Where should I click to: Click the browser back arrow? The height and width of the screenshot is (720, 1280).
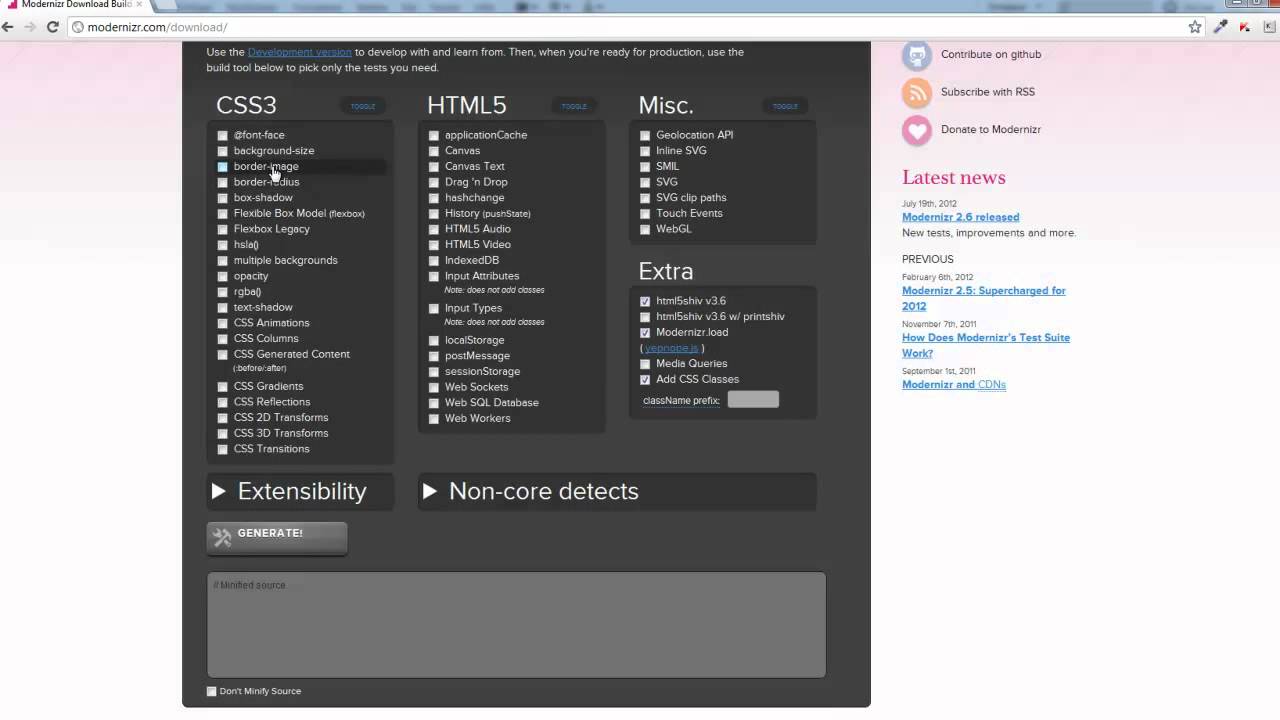click(8, 27)
